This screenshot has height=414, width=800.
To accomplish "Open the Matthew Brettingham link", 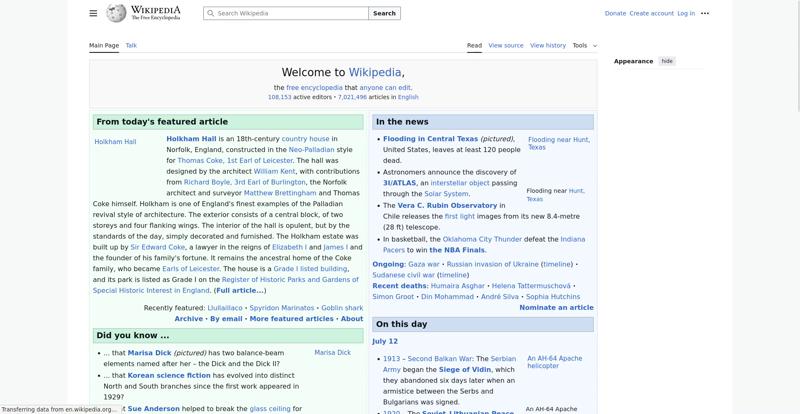I will coord(280,193).
